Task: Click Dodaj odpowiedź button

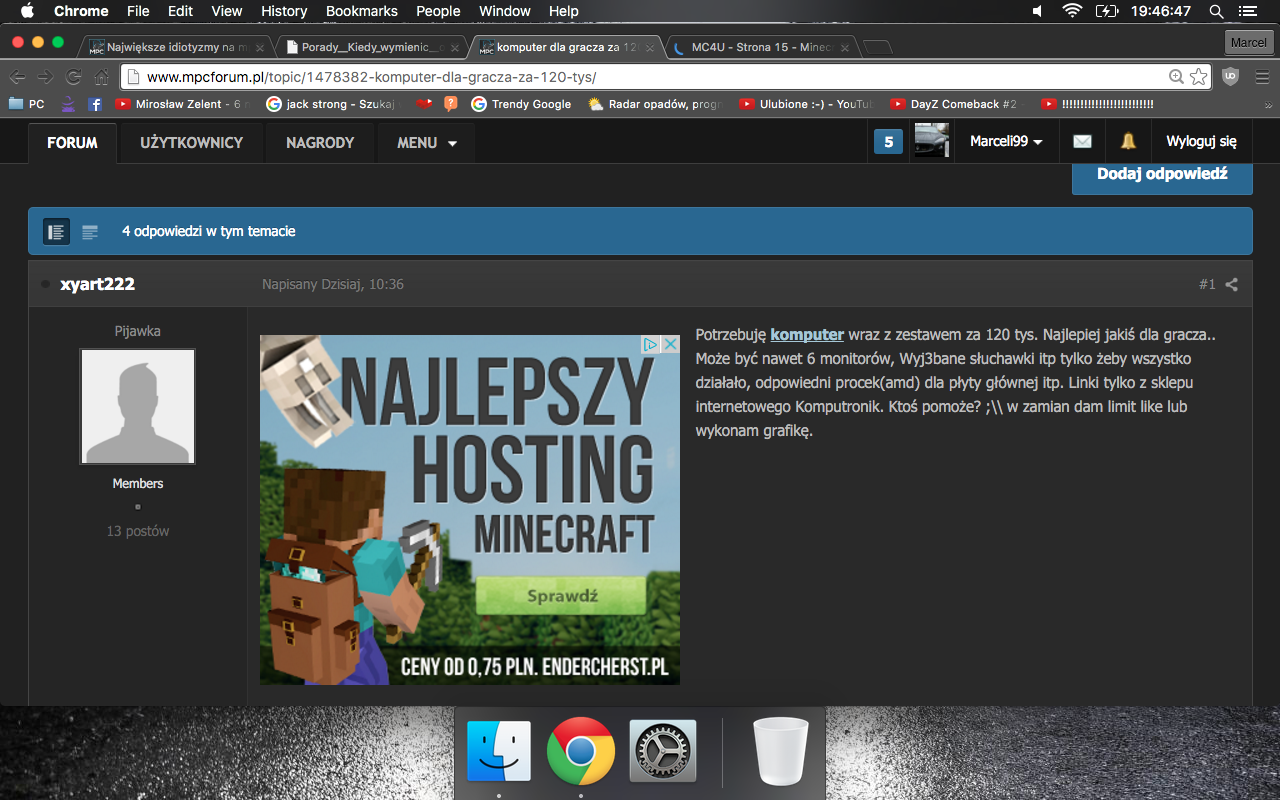Action: (1162, 174)
